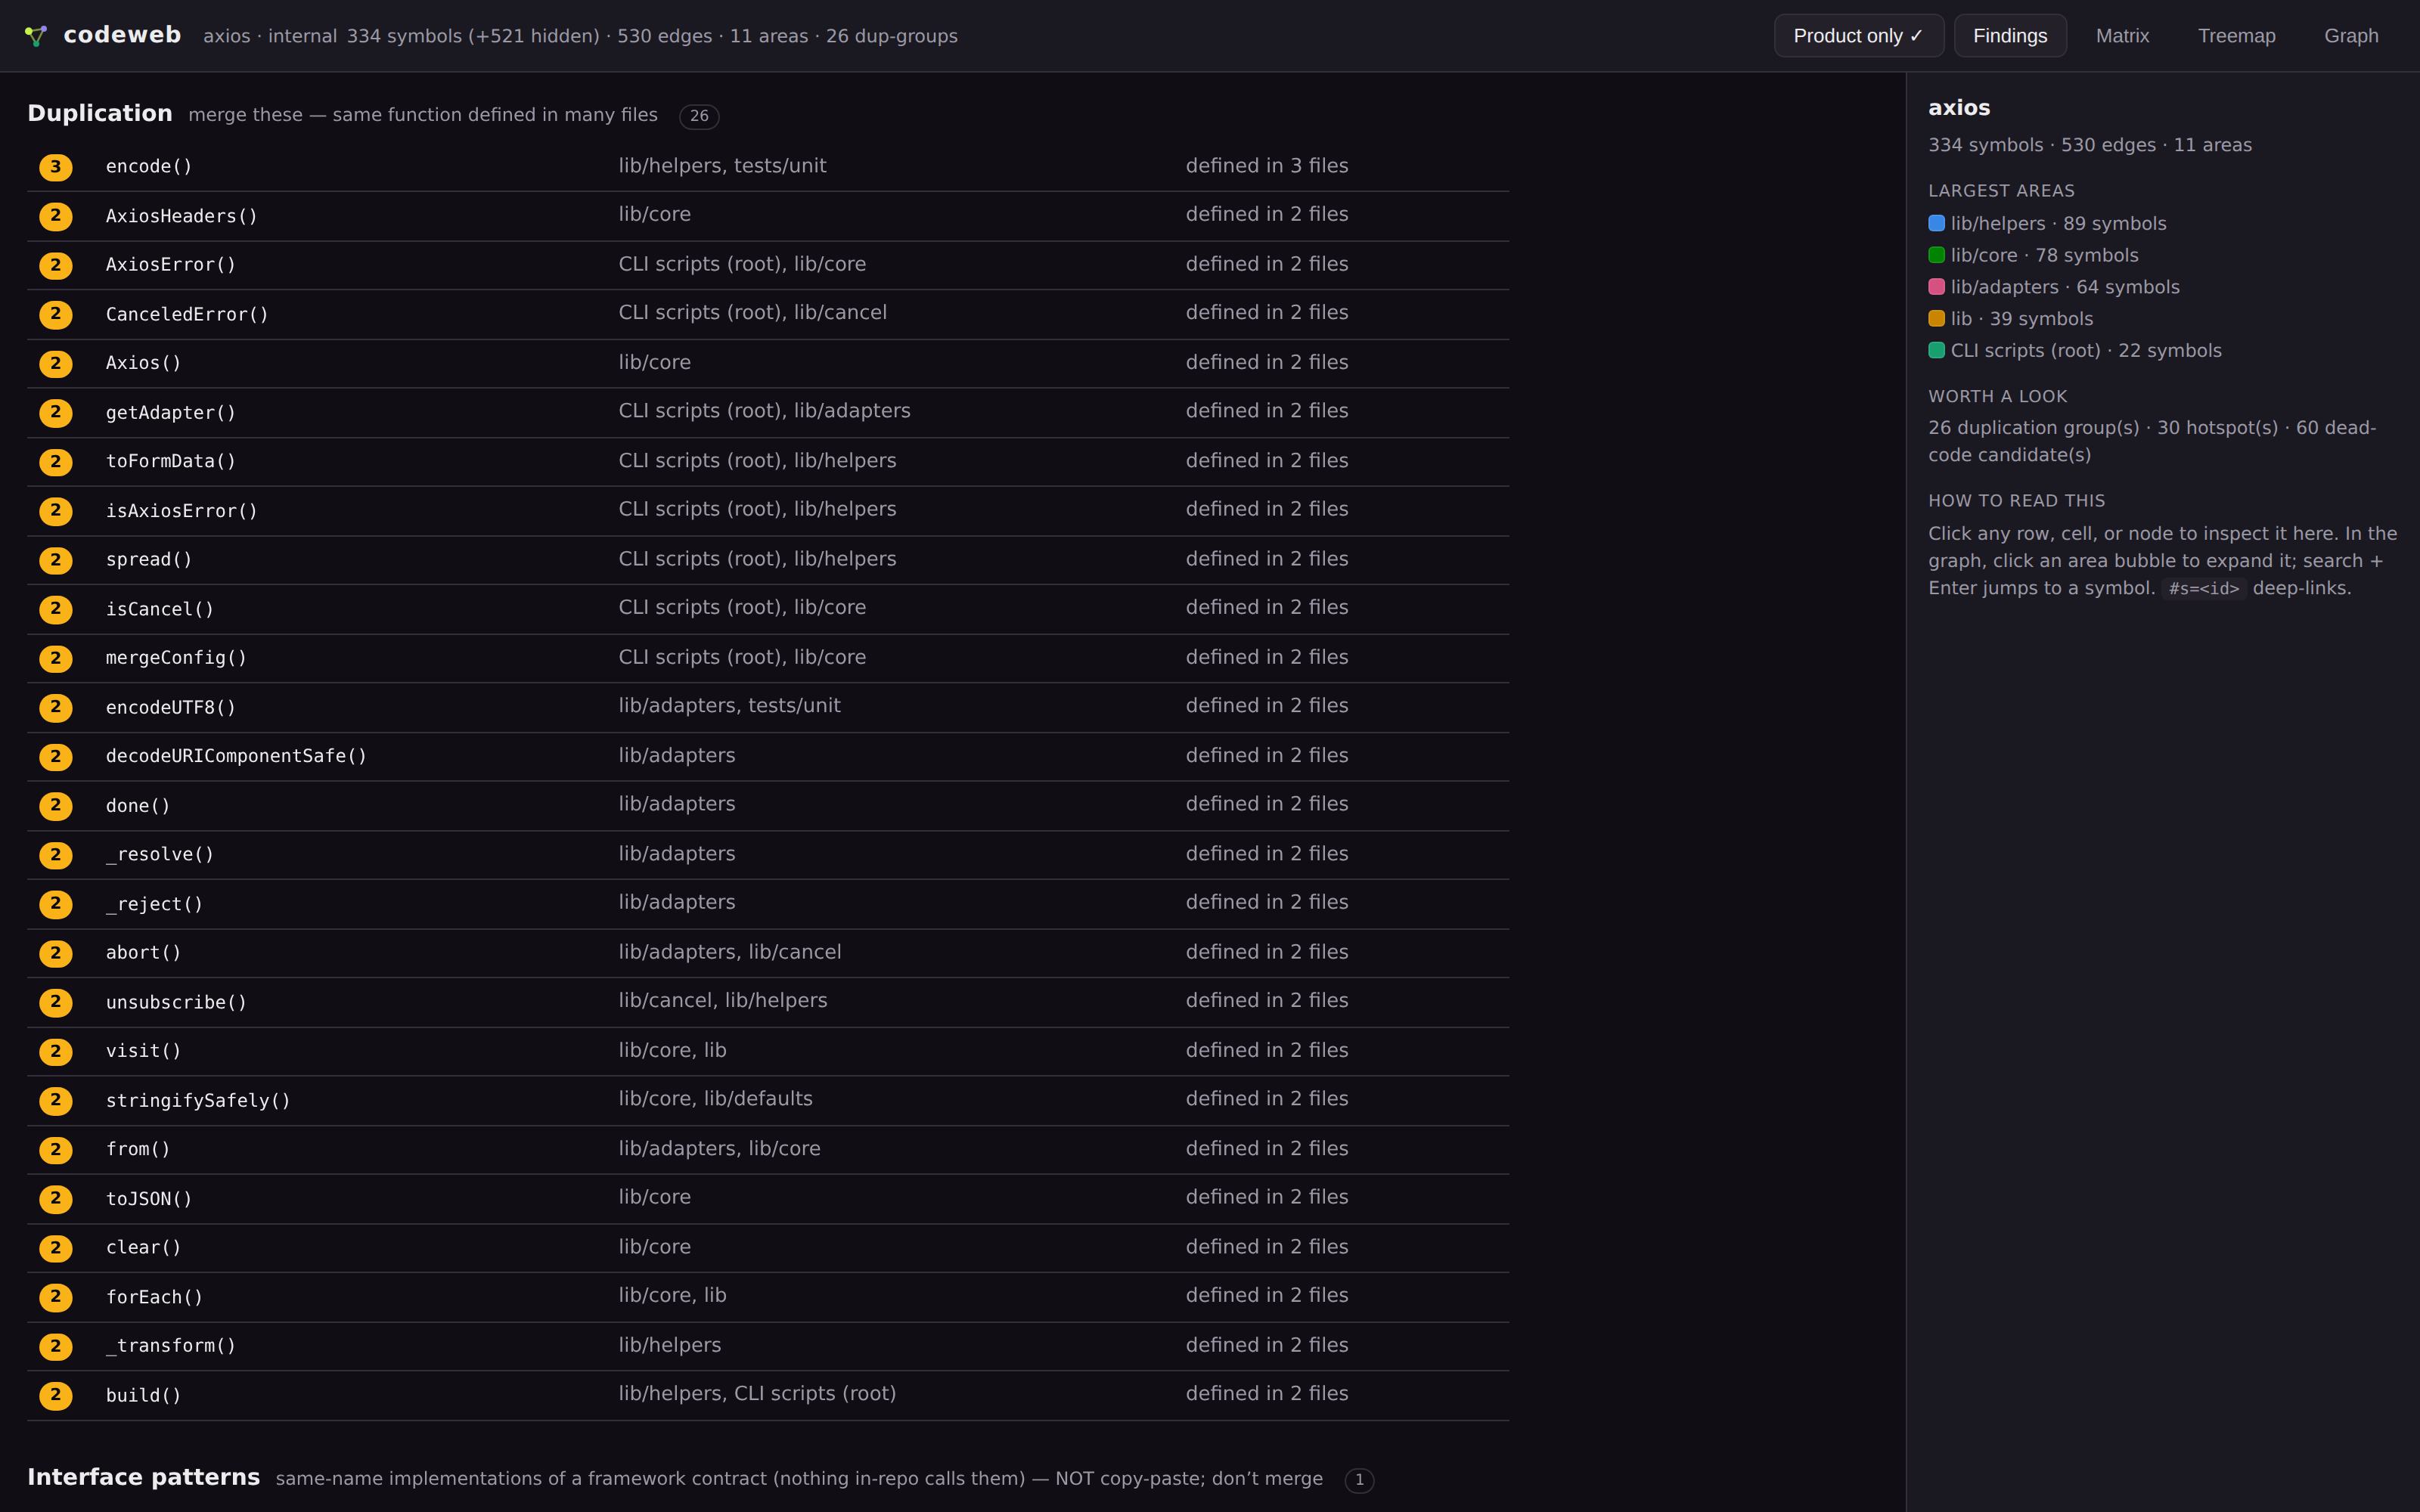The height and width of the screenshot is (1512, 2420).
Task: Click 'lib/adapters, lib/cancel' areas for abort()
Action: [x=730, y=952]
